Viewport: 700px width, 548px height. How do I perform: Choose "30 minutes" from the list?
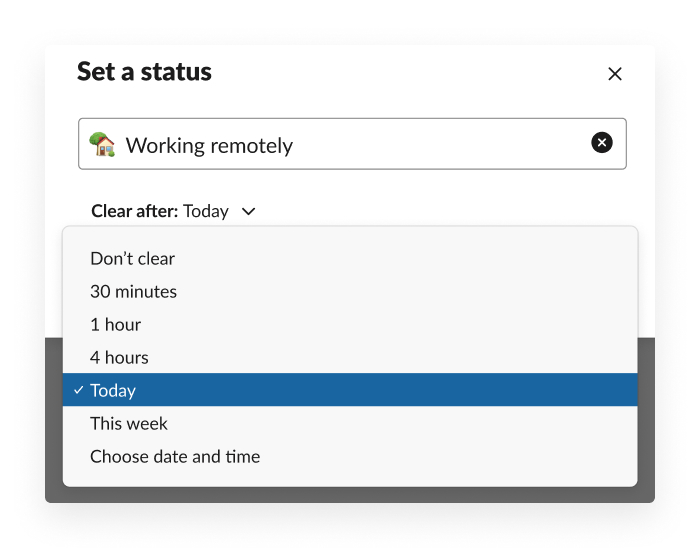pos(133,291)
